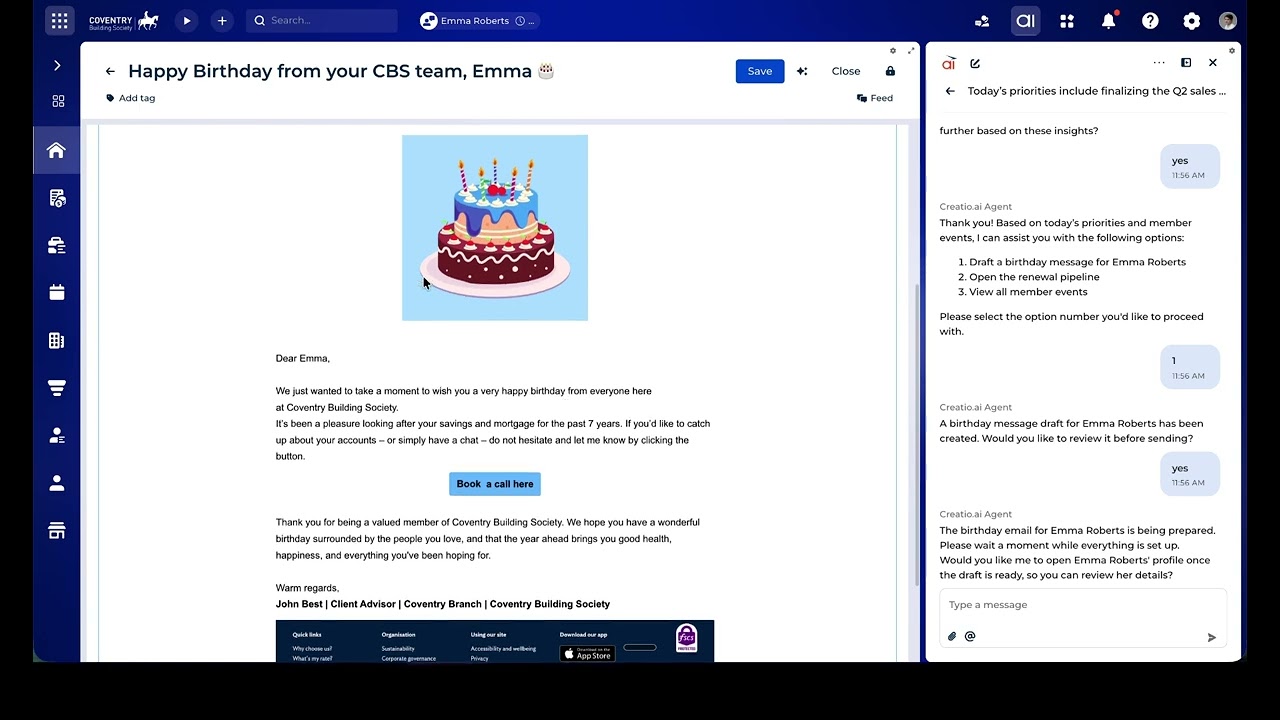The image size is (1280, 720).
Task: Close the AI chat panel
Action: click(x=1213, y=63)
